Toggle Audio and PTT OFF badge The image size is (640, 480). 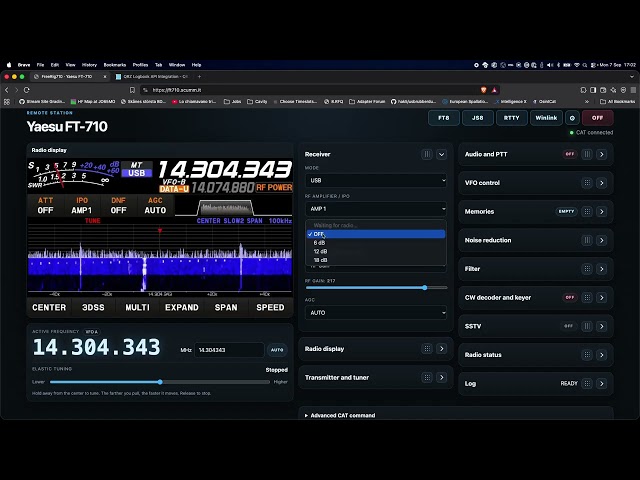570,154
